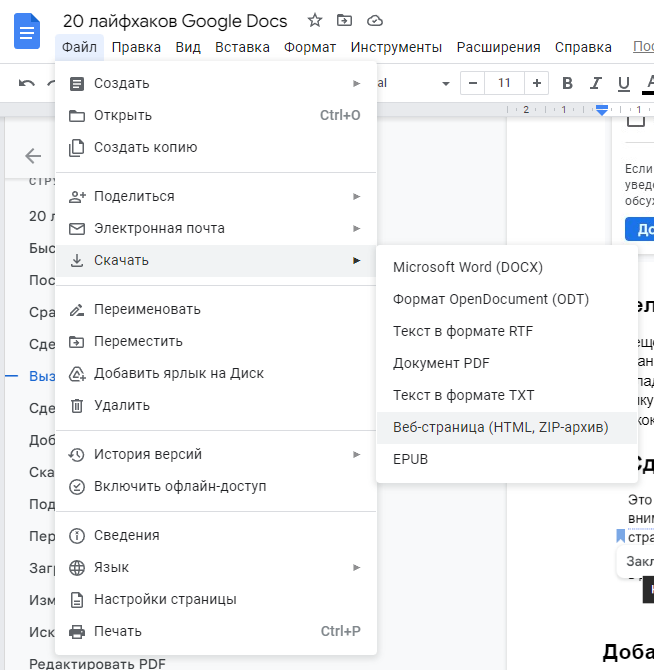Open the Вид menu

click(188, 47)
